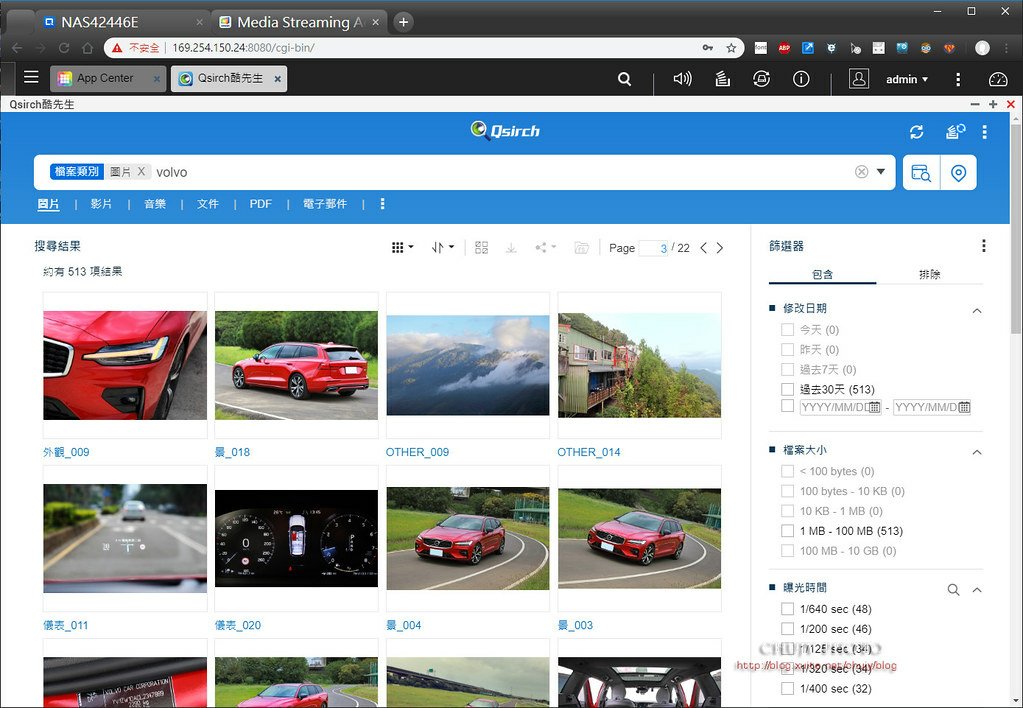Image resolution: width=1023 pixels, height=708 pixels.
Task: Go to the previous results page
Action: click(x=703, y=247)
